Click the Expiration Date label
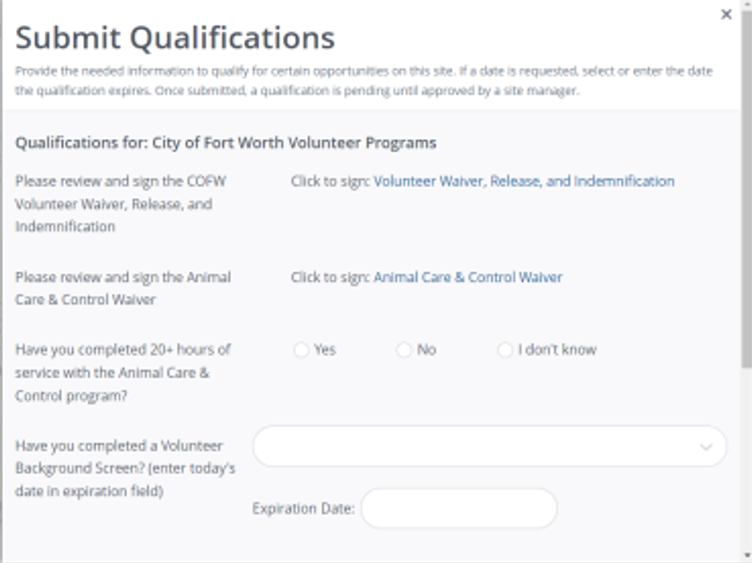Image resolution: width=752 pixels, height=563 pixels. (x=303, y=509)
